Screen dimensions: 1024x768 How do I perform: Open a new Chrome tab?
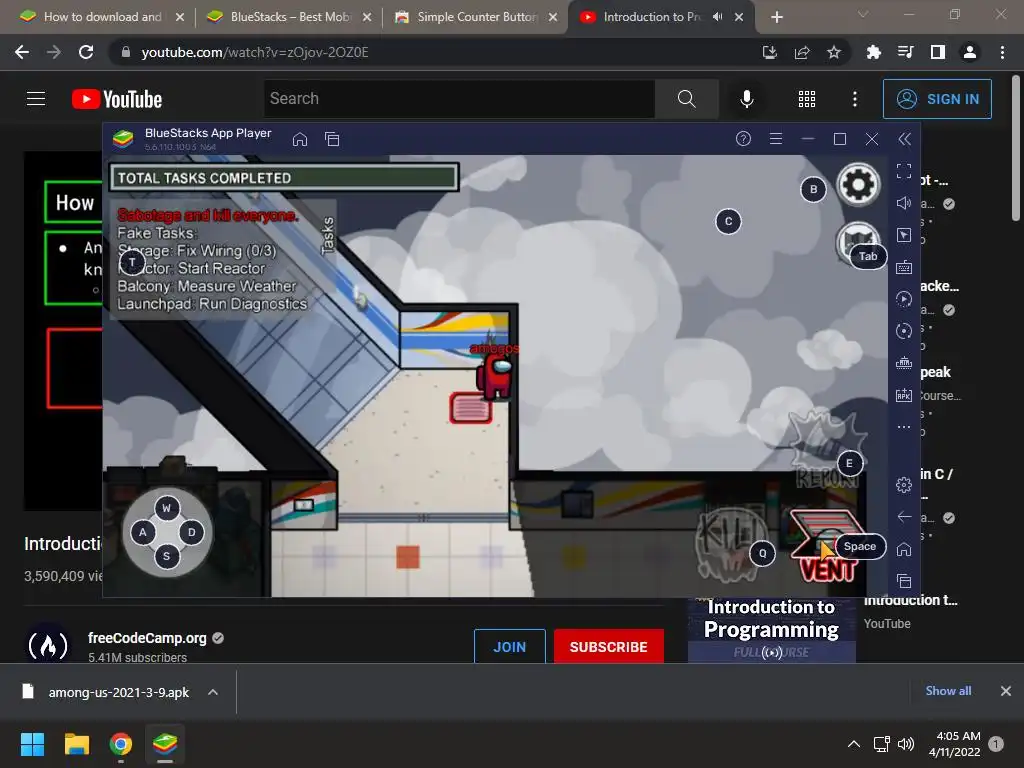click(x=776, y=18)
